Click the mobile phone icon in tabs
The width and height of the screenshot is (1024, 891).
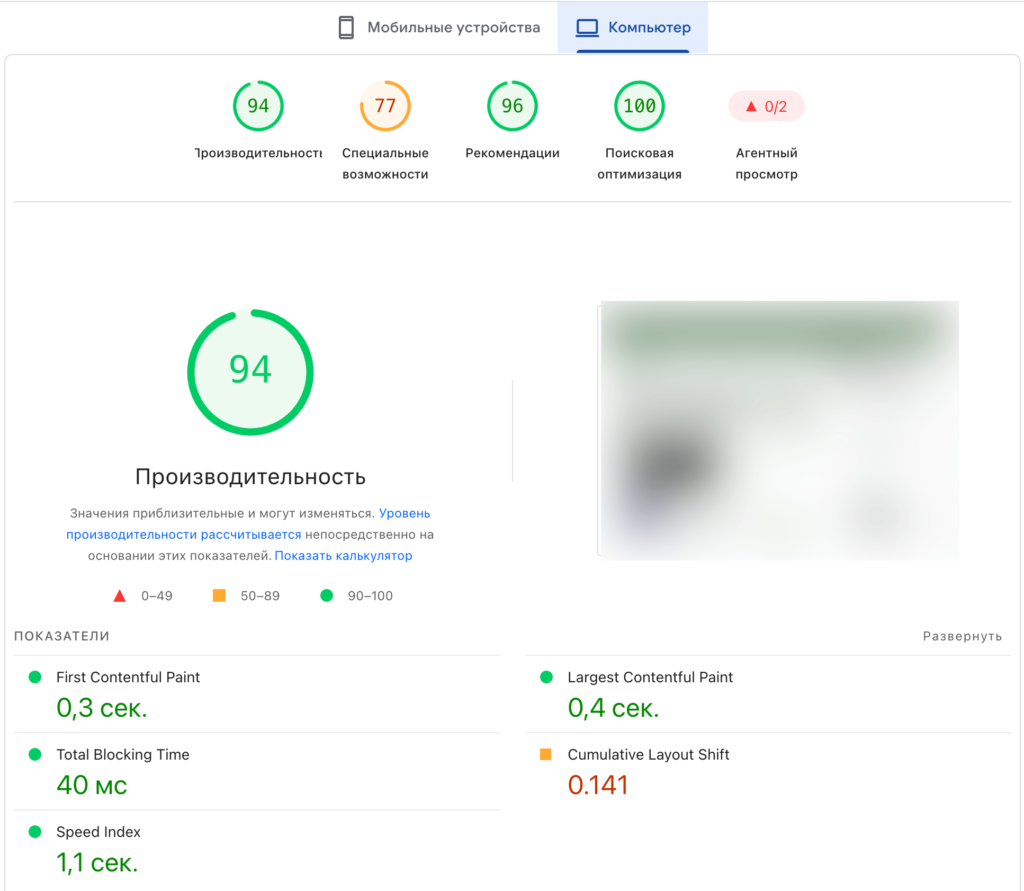pos(346,27)
